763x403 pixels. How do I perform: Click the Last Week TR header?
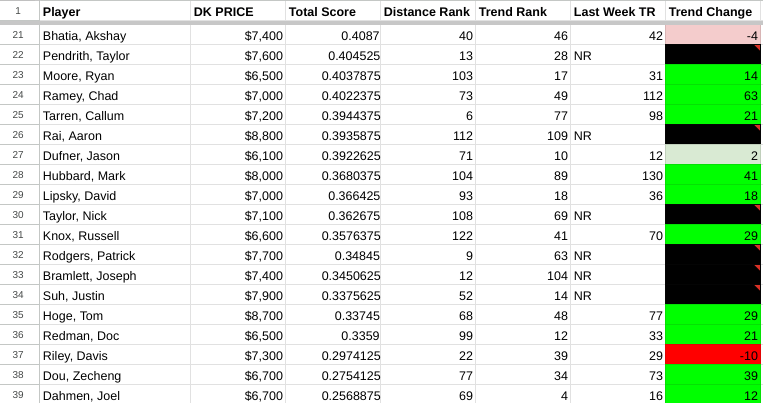[618, 11]
